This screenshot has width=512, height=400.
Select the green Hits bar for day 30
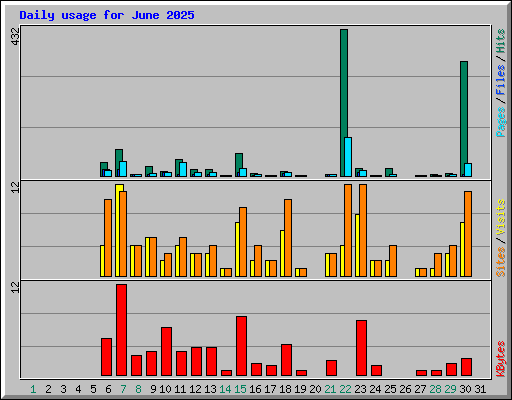[464, 119]
